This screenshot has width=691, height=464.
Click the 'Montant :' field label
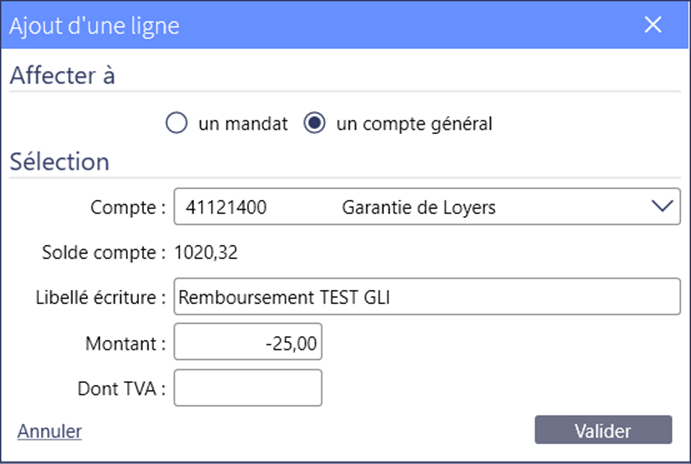coord(126,343)
